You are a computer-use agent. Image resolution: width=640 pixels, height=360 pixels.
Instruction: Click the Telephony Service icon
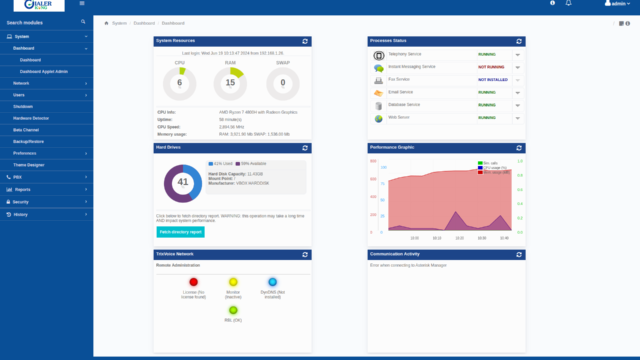point(379,55)
